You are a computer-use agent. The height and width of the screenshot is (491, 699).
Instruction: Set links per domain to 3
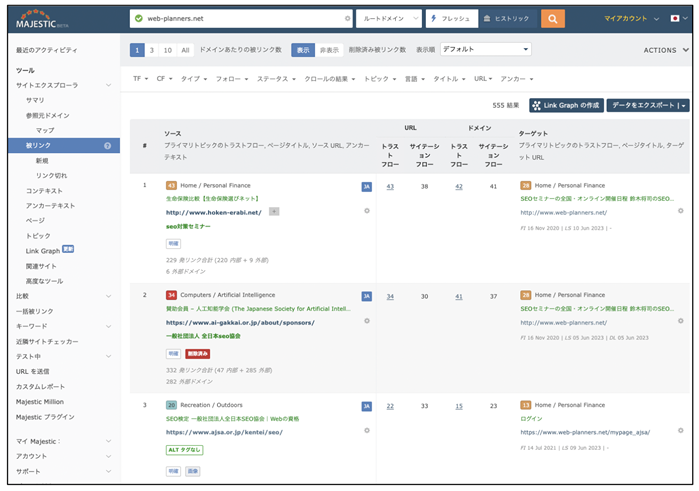click(152, 50)
